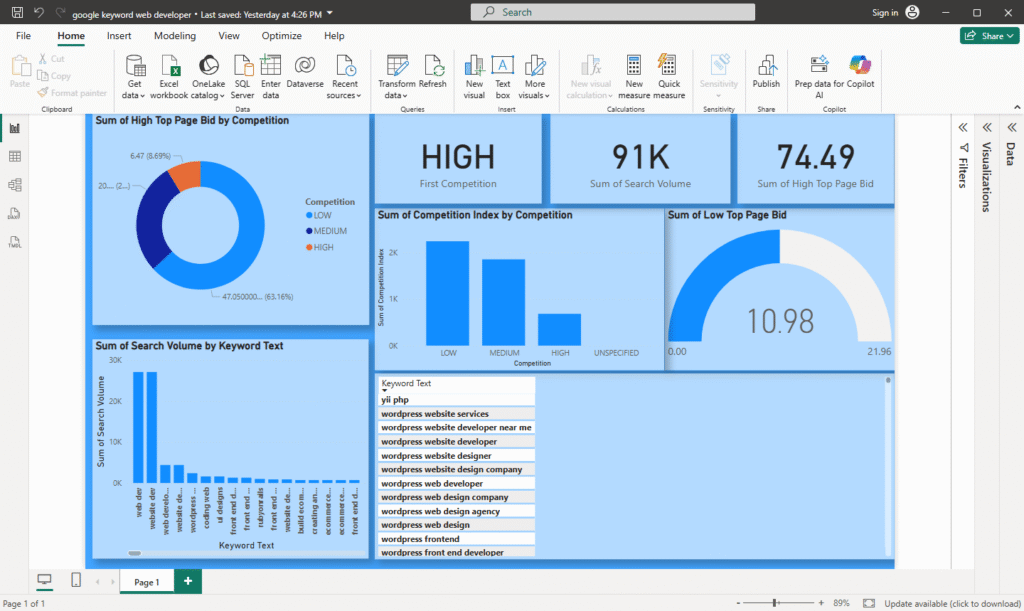This screenshot has width=1024, height=611.
Task: Select desktop layout view
Action: coord(44,580)
